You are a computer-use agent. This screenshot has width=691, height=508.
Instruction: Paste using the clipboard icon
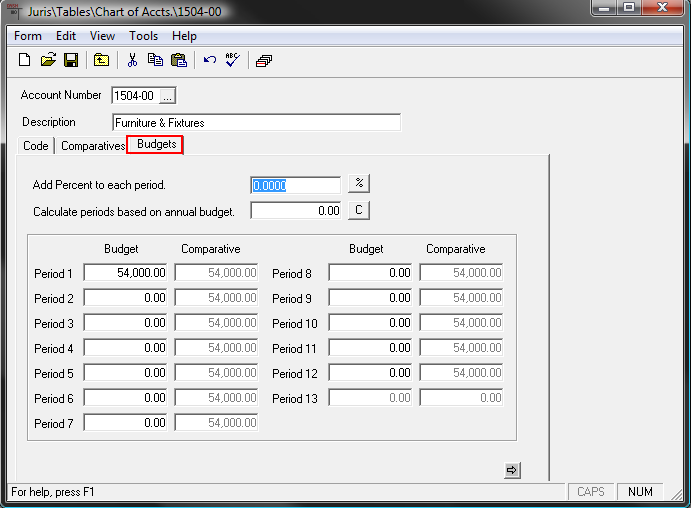(x=178, y=60)
